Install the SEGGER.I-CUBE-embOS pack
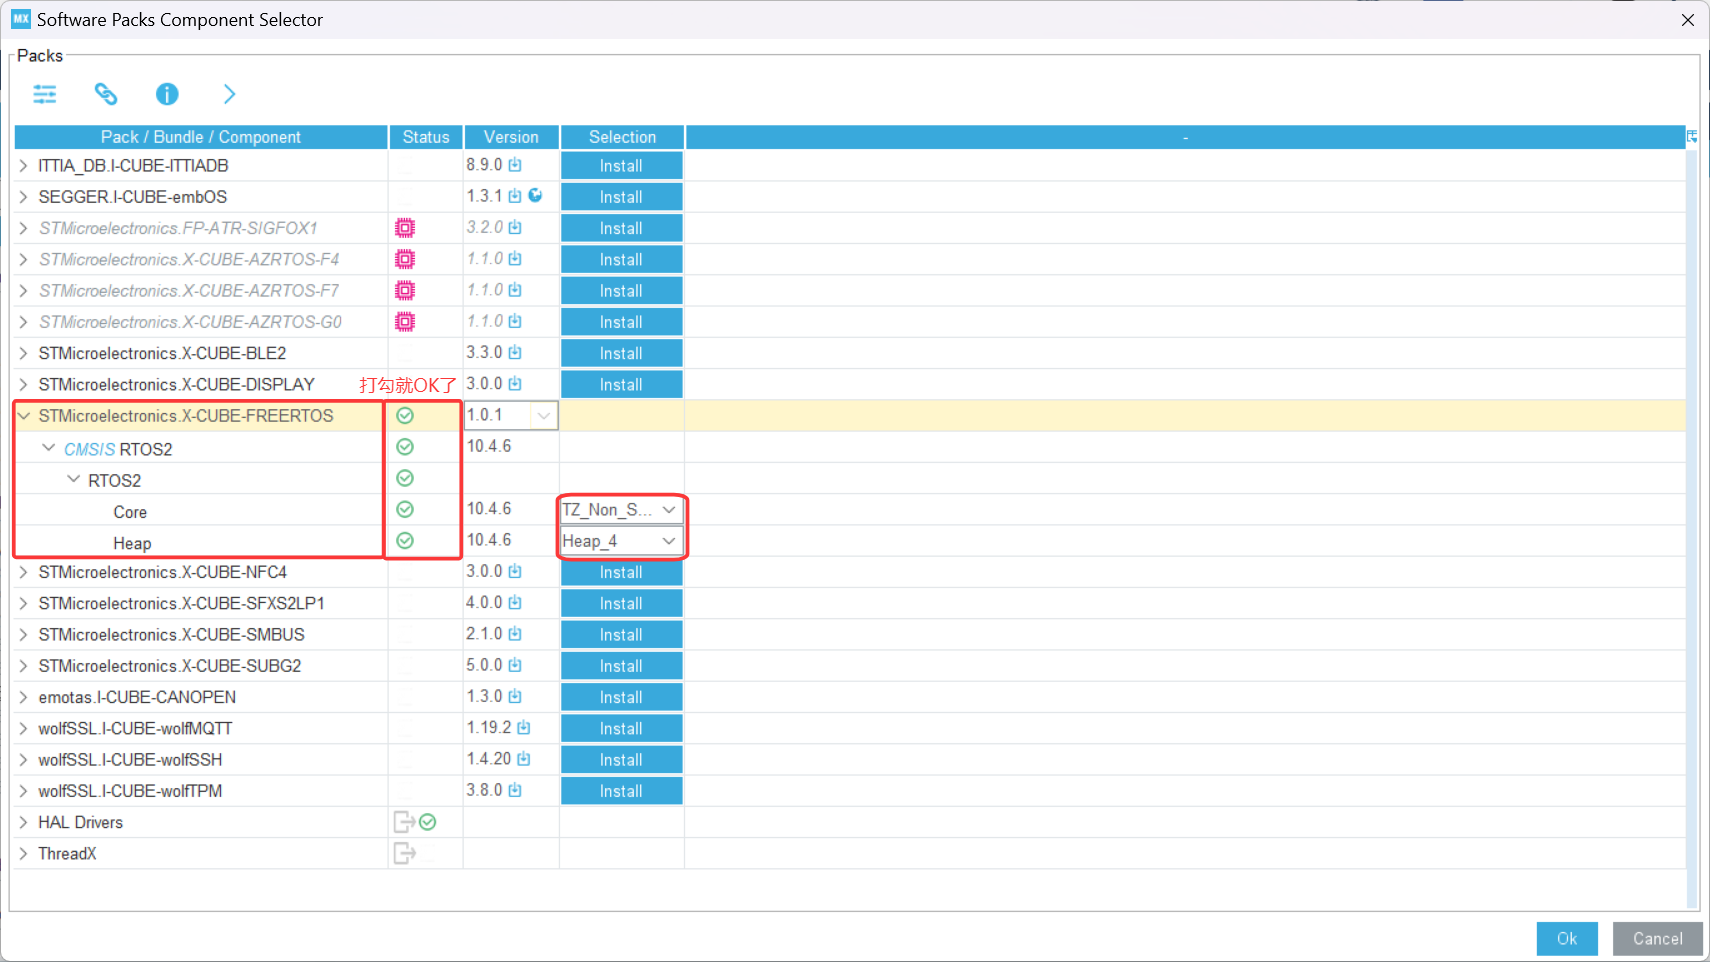 [x=621, y=197]
